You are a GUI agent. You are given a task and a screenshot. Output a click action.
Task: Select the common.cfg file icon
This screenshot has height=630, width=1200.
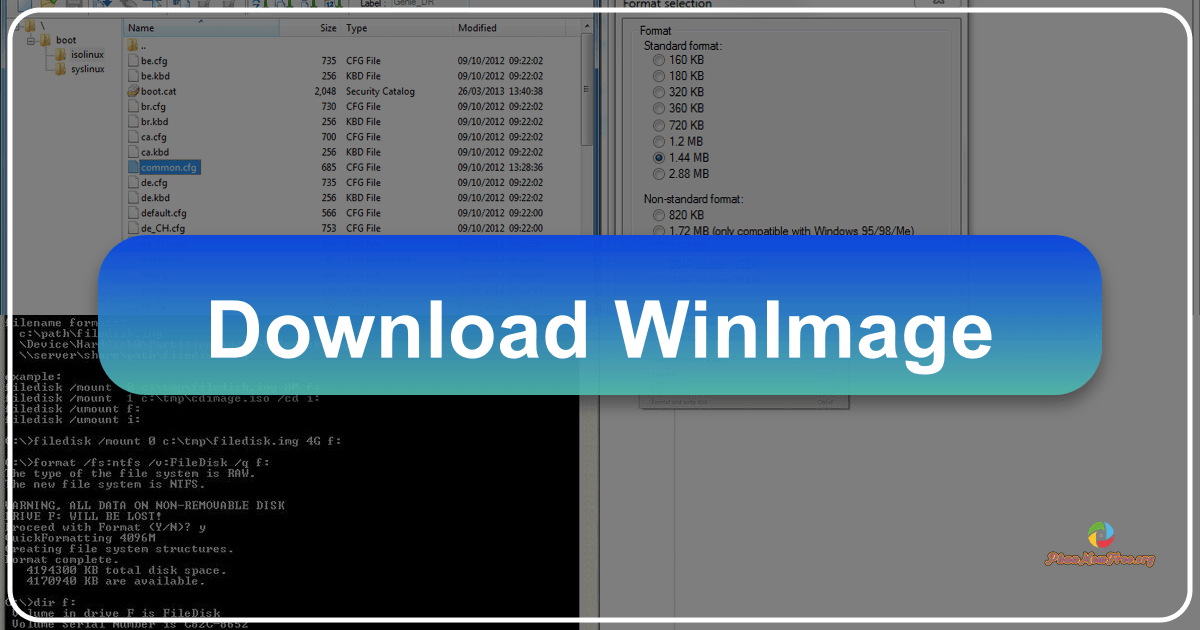(x=133, y=166)
